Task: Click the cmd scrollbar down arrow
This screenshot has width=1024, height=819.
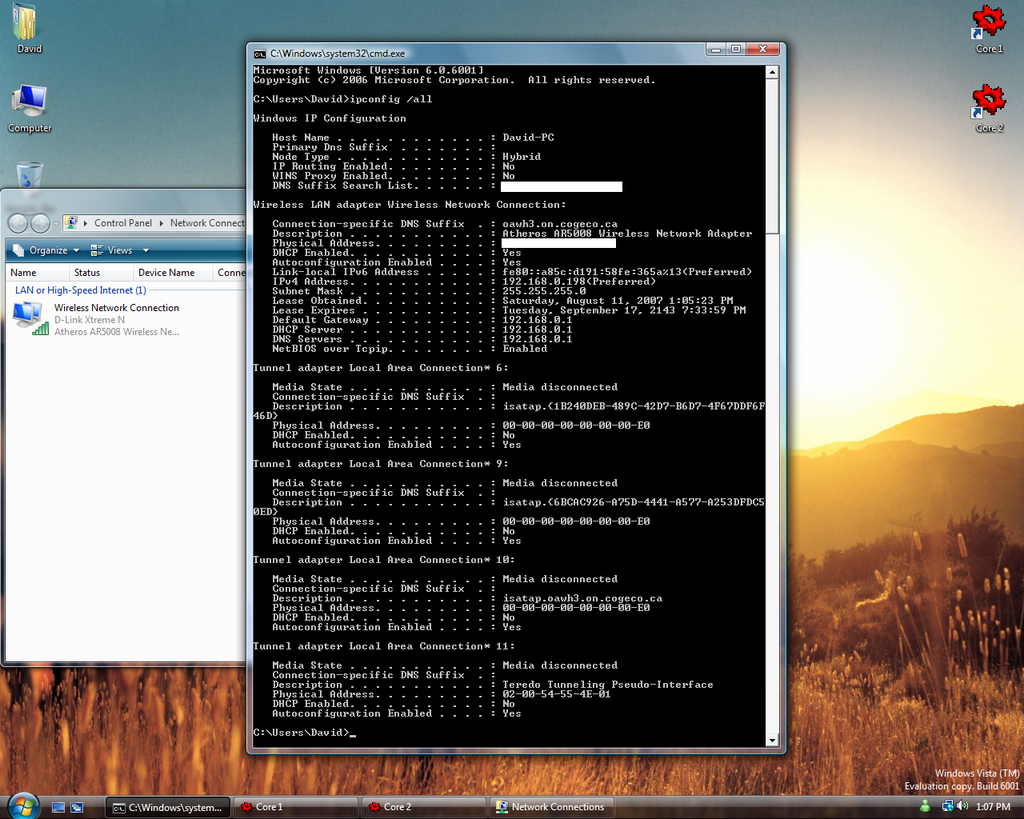Action: pyautogui.click(x=772, y=741)
